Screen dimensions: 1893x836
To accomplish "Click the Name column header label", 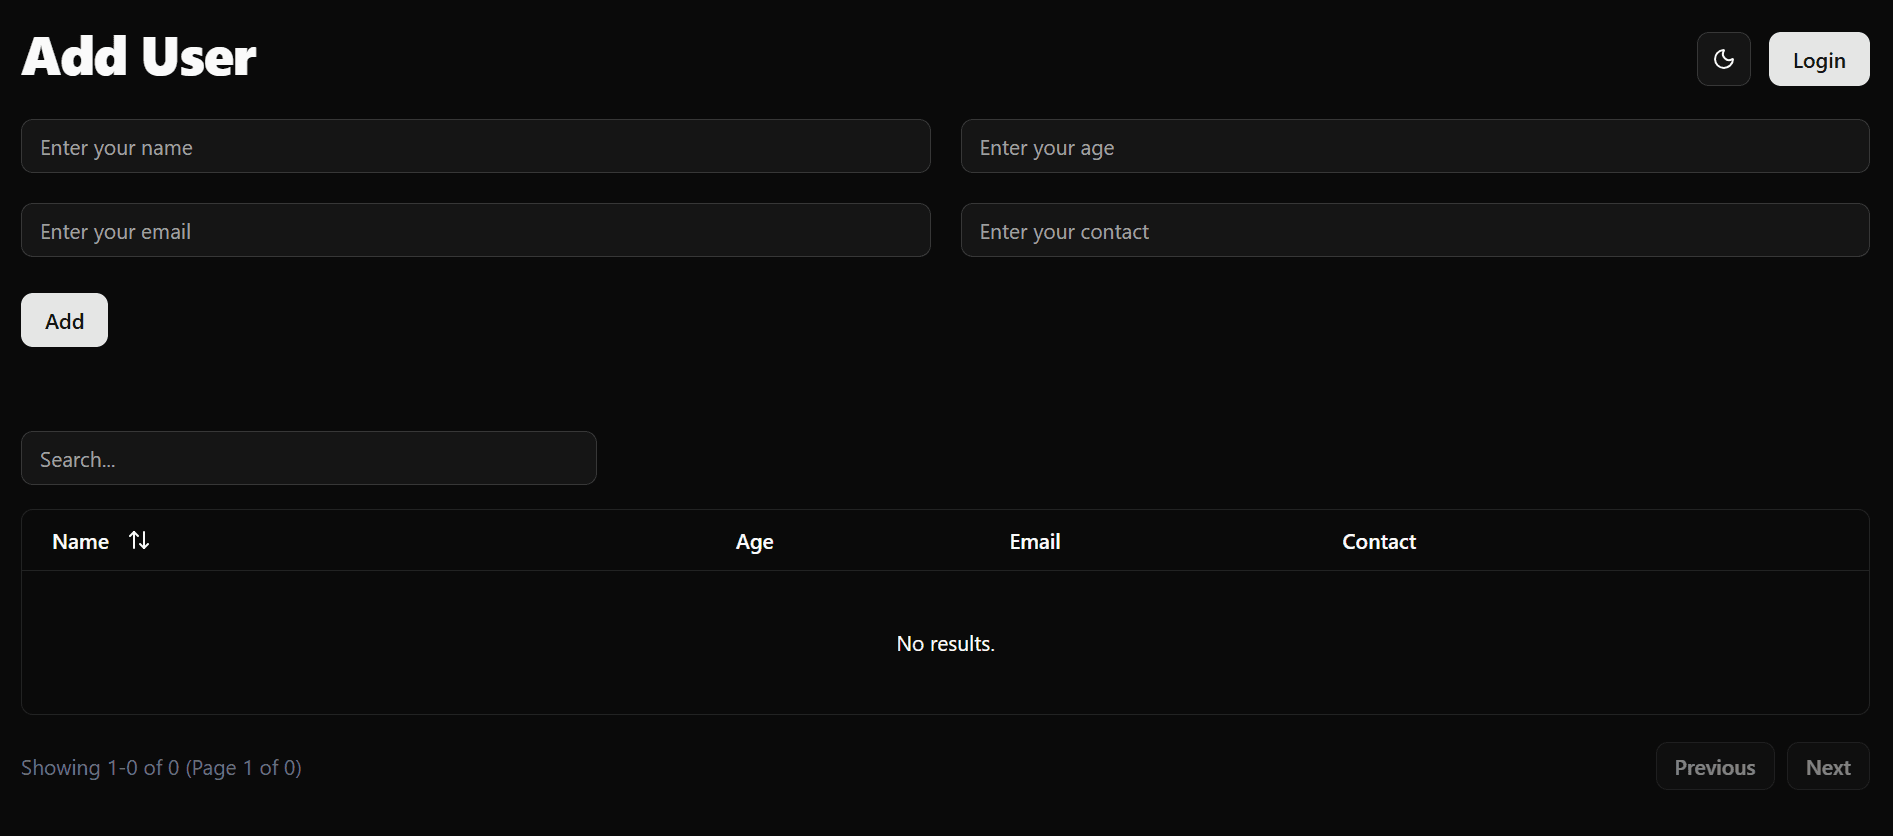I will pyautogui.click(x=80, y=542).
